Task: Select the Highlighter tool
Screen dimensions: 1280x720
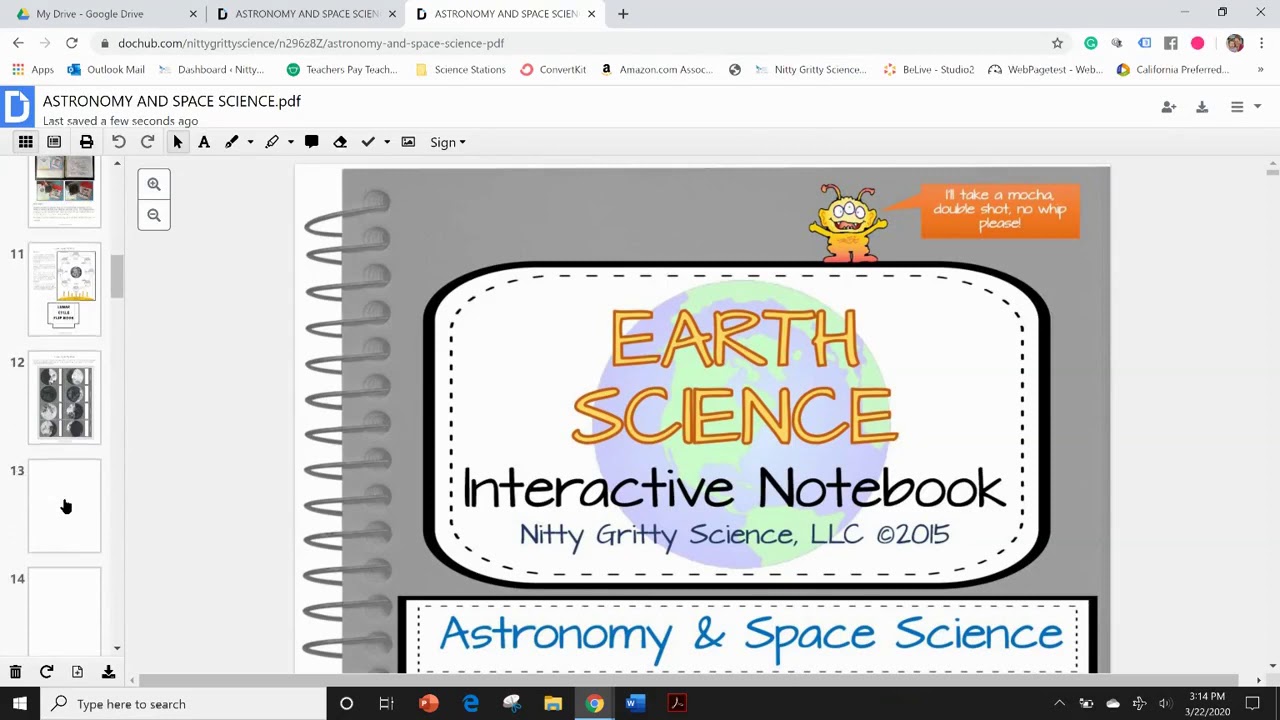Action: (x=272, y=142)
